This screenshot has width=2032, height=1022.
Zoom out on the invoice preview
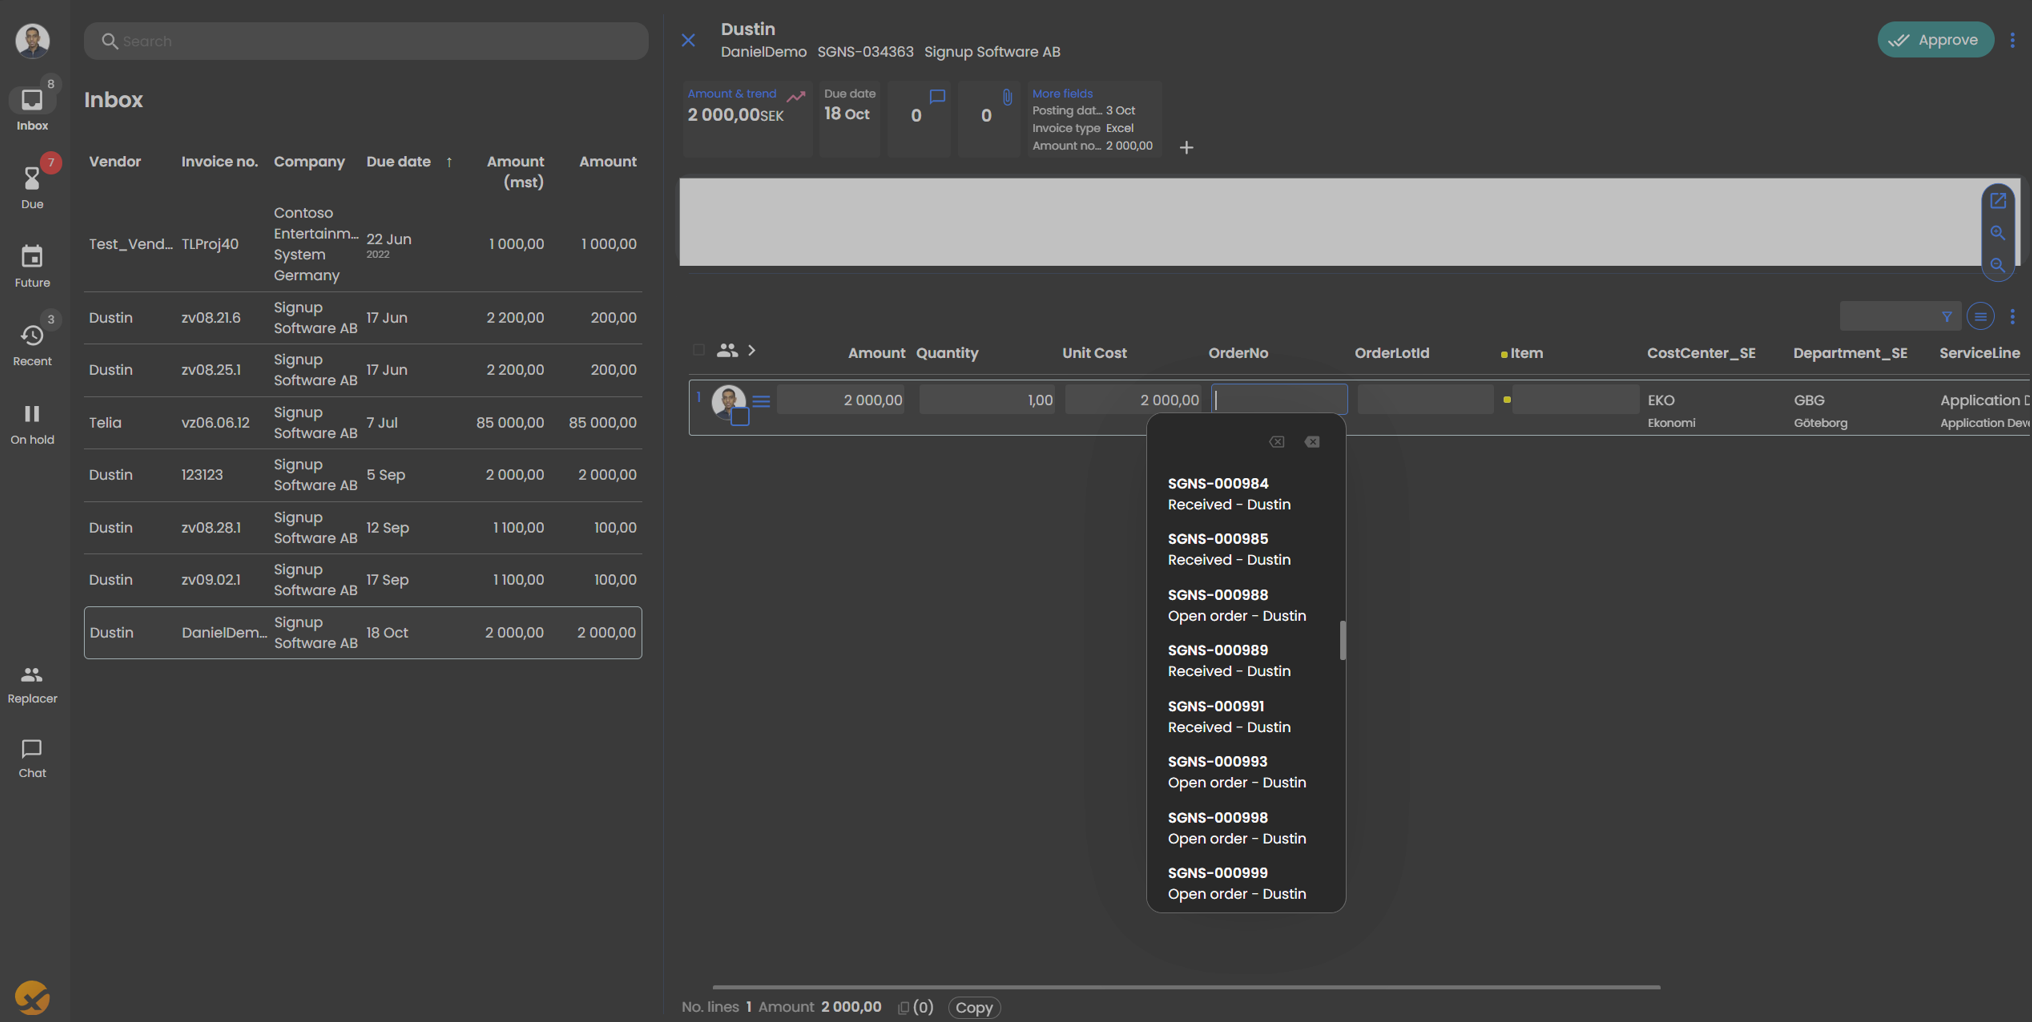tap(1997, 265)
